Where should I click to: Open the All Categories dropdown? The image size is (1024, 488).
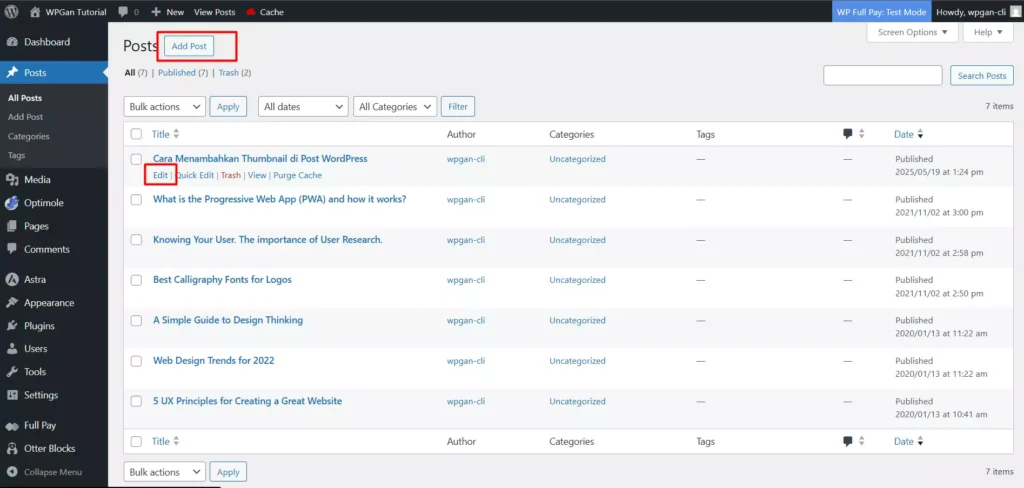click(x=395, y=106)
